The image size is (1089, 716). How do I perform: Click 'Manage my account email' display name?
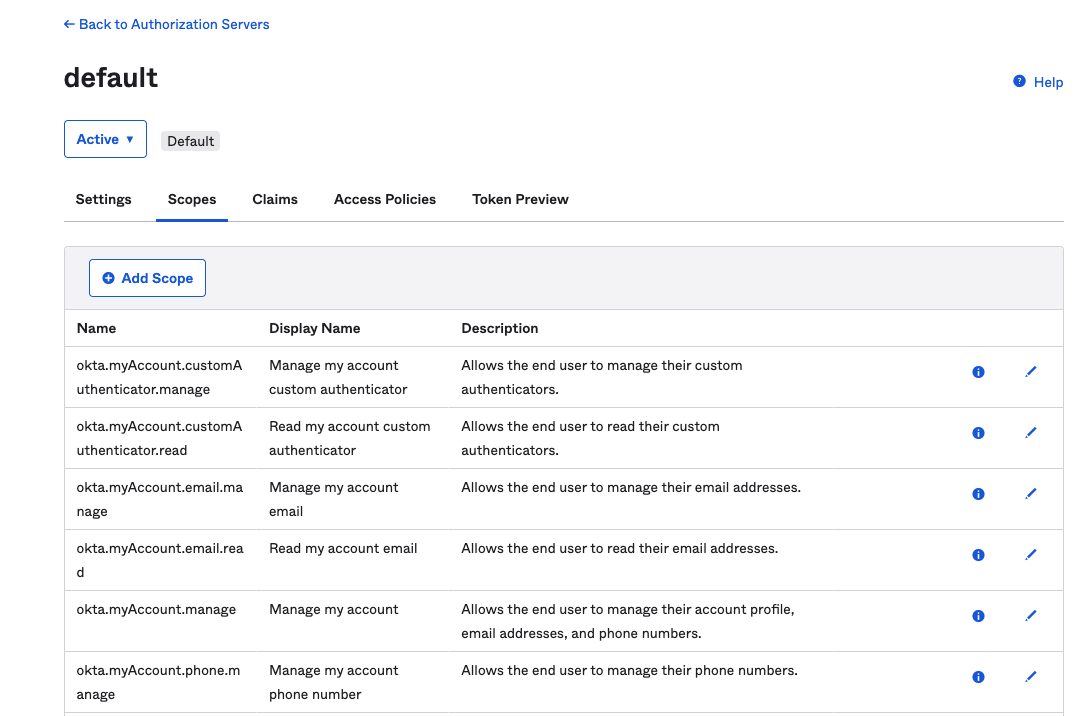(x=333, y=499)
